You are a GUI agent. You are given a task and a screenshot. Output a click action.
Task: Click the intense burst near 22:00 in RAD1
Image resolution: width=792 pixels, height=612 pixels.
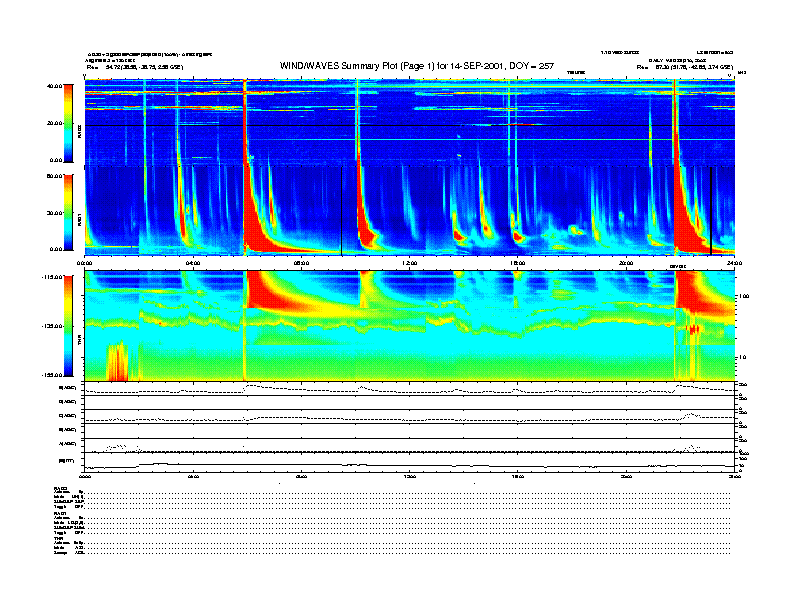687,222
